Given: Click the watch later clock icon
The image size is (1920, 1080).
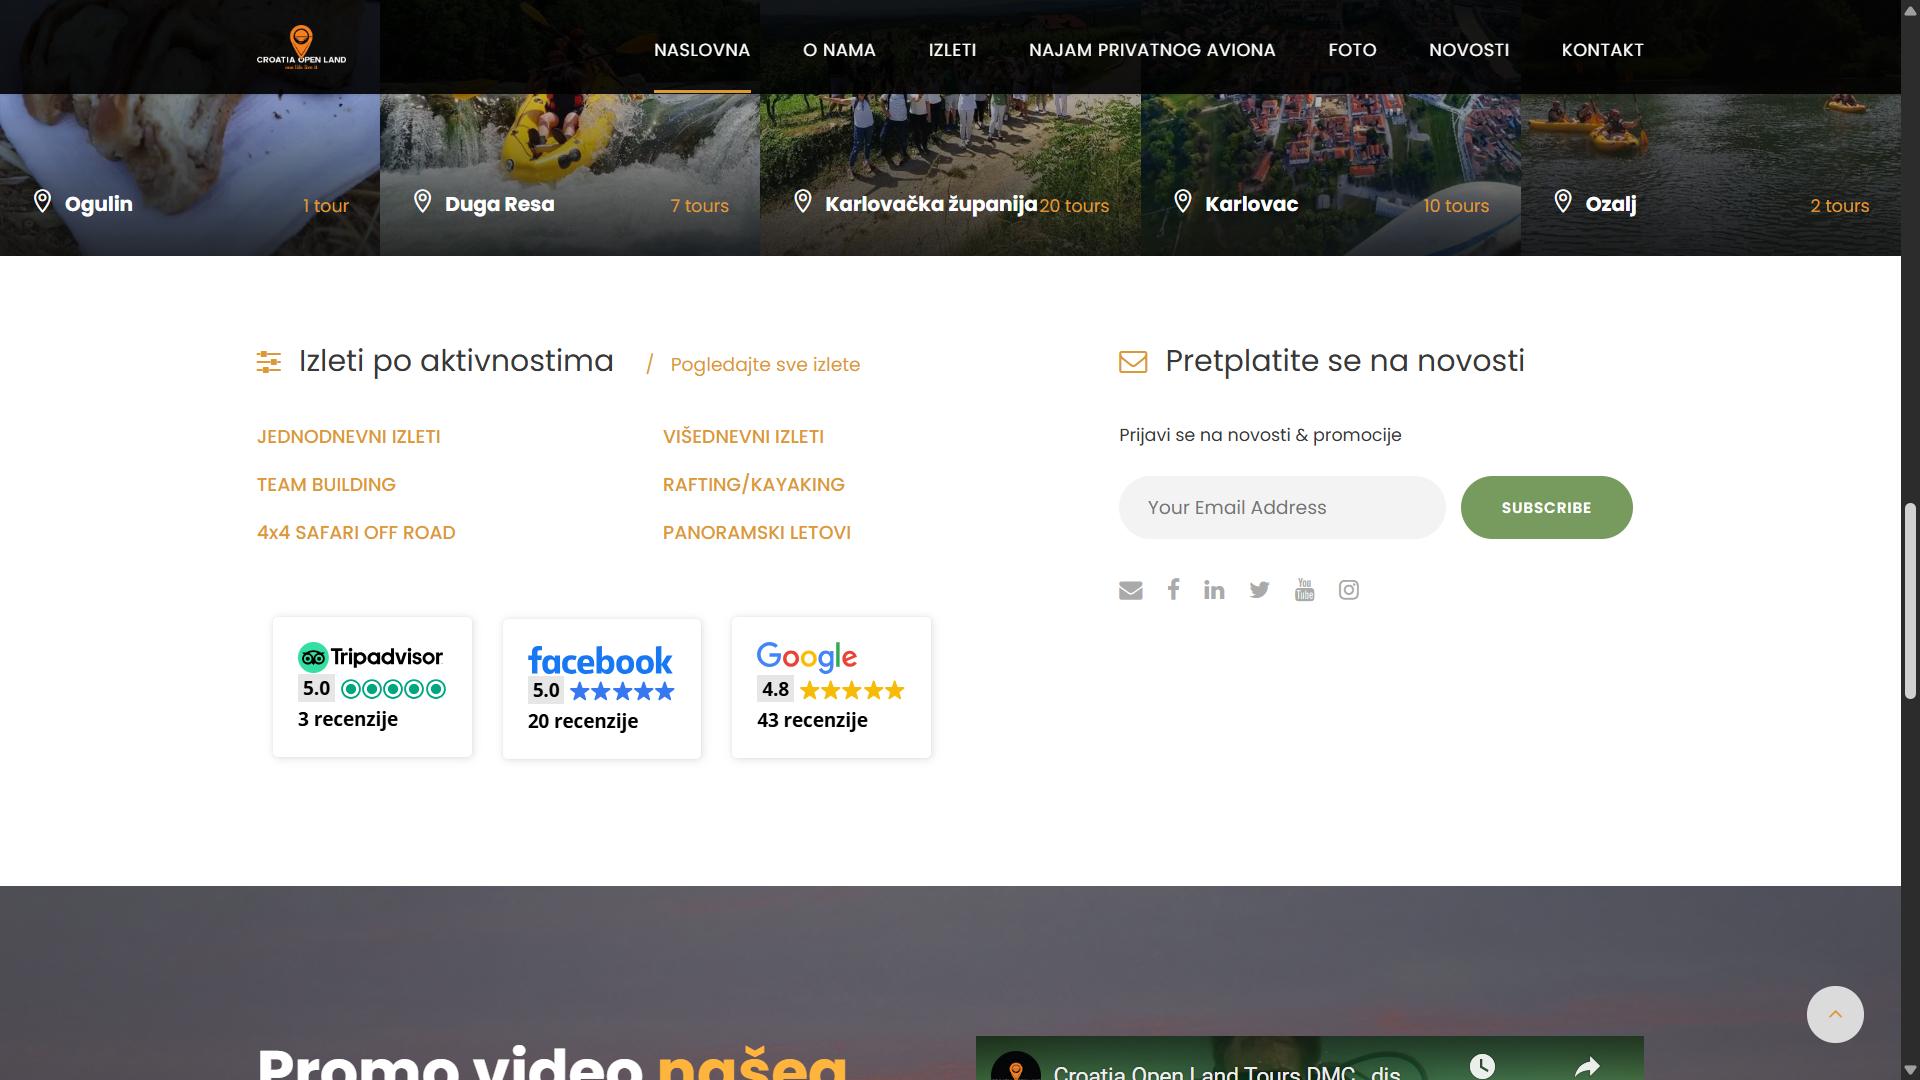Looking at the screenshot, I should [x=1482, y=1066].
